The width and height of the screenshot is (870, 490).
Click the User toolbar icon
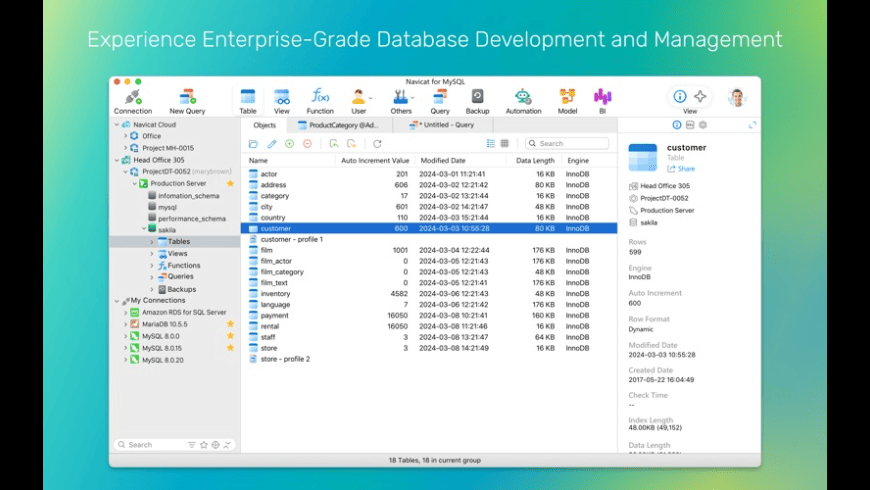point(358,102)
